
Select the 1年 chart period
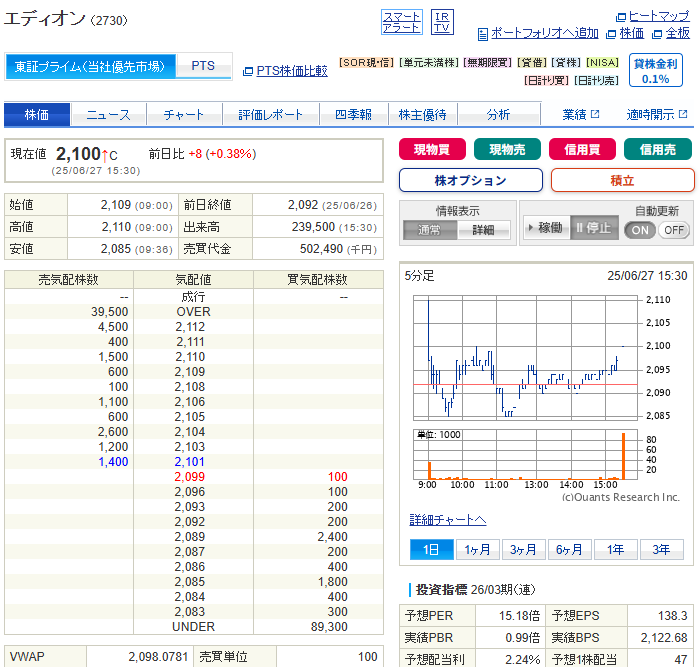[x=615, y=549]
